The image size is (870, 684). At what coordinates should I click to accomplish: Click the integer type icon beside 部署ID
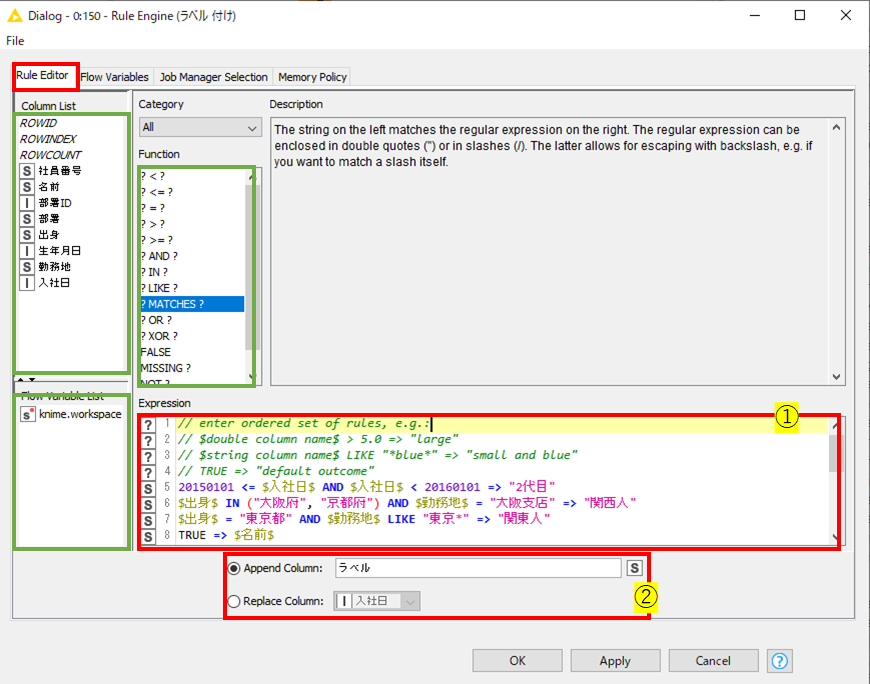point(27,203)
